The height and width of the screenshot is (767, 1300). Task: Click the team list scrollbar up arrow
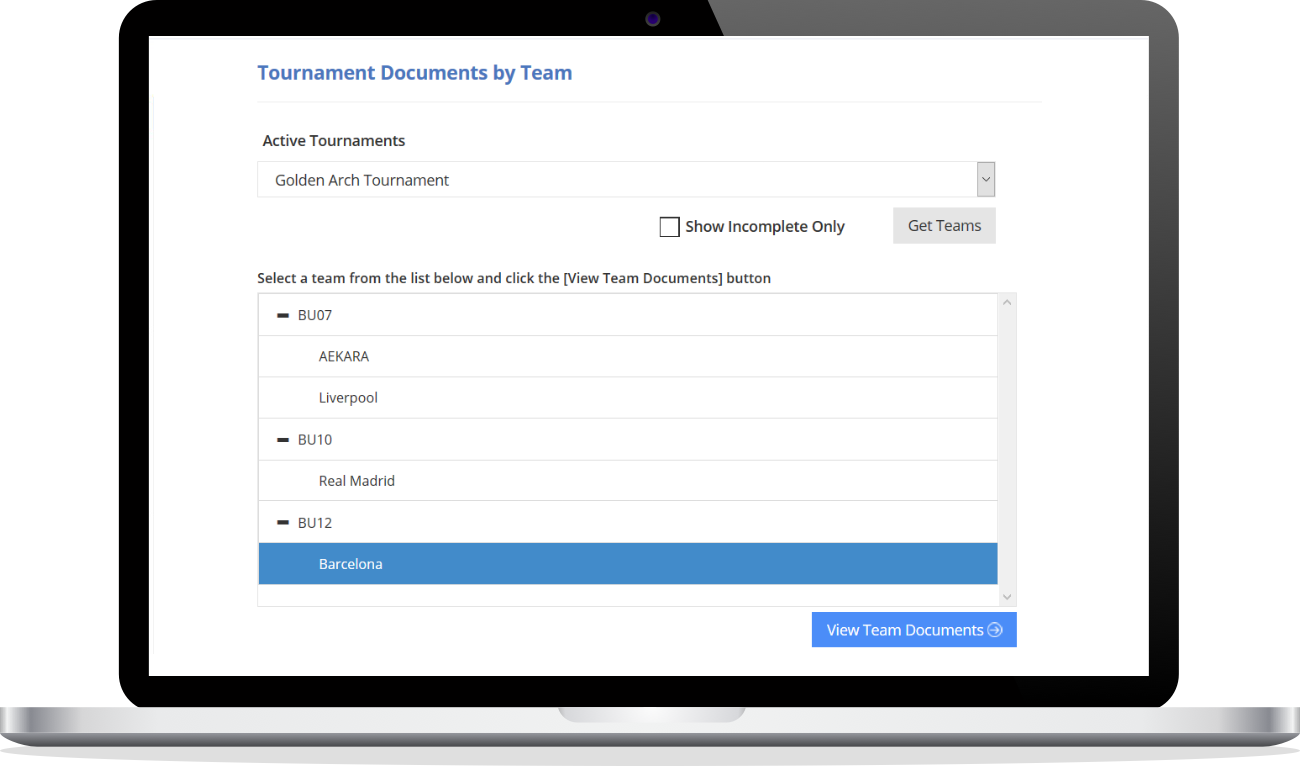click(1007, 303)
